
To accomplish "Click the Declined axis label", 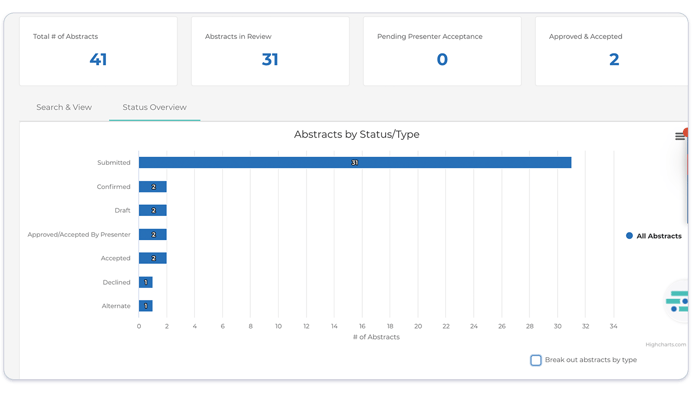I will [117, 282].
